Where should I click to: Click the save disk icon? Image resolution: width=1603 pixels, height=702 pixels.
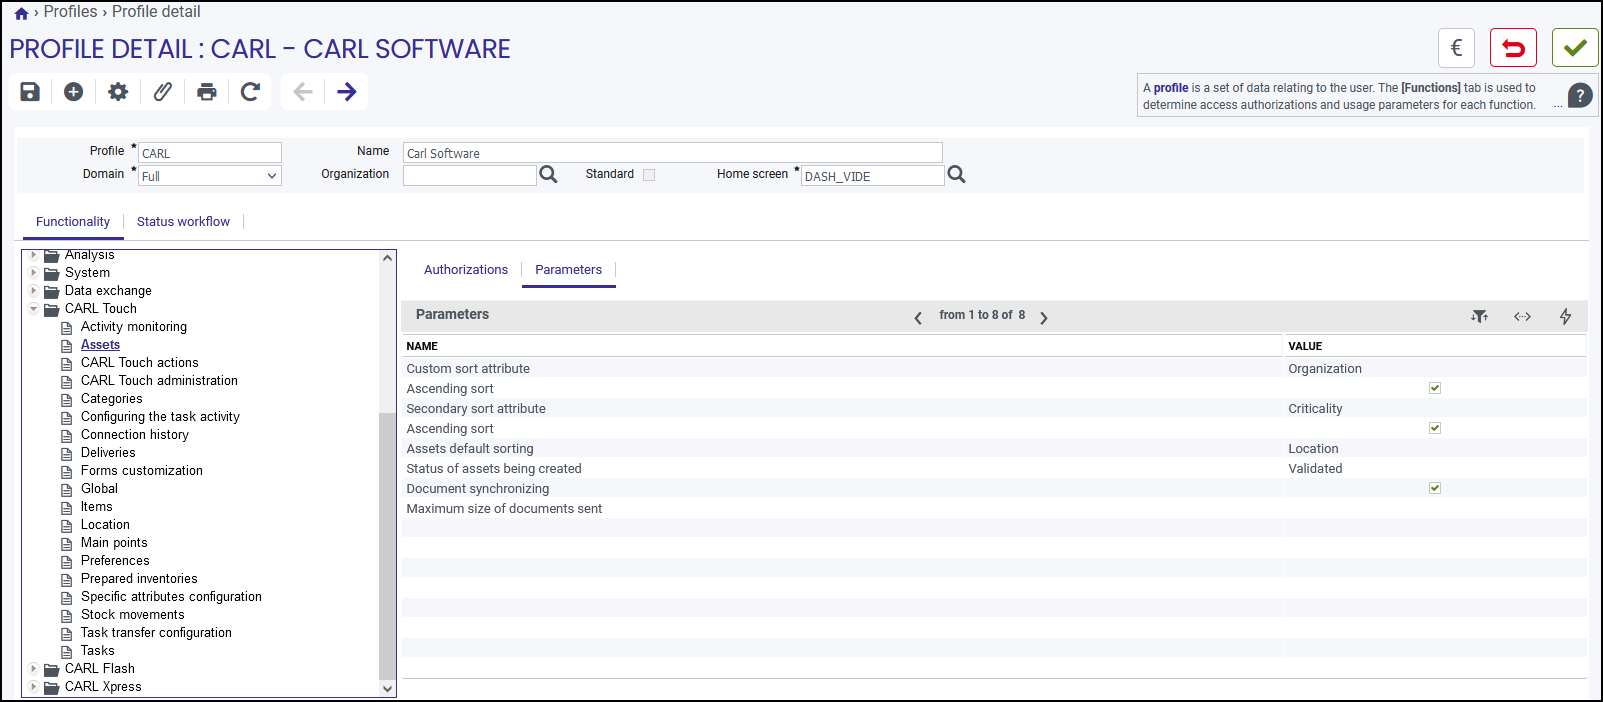pos(30,92)
